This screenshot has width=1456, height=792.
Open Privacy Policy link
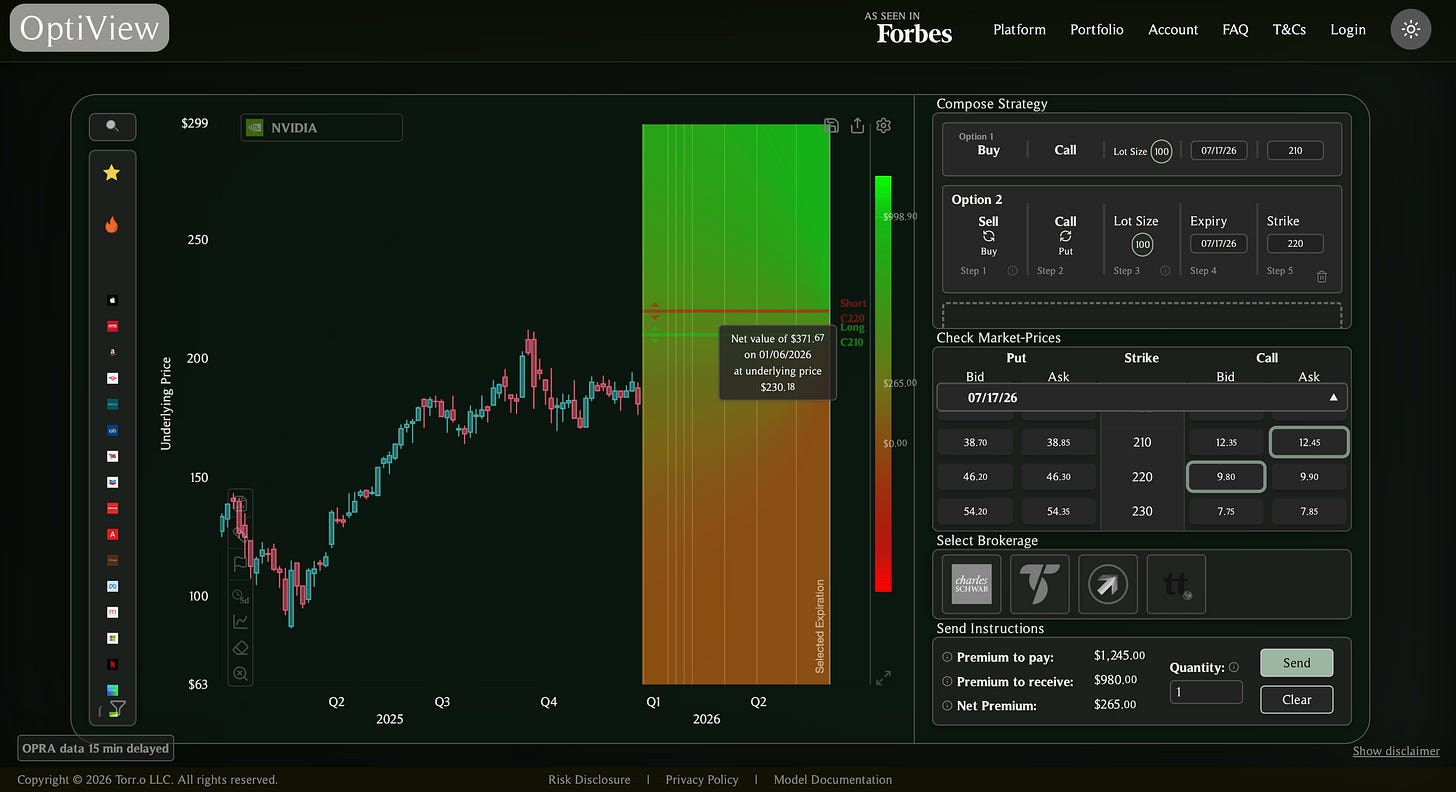[x=702, y=780]
